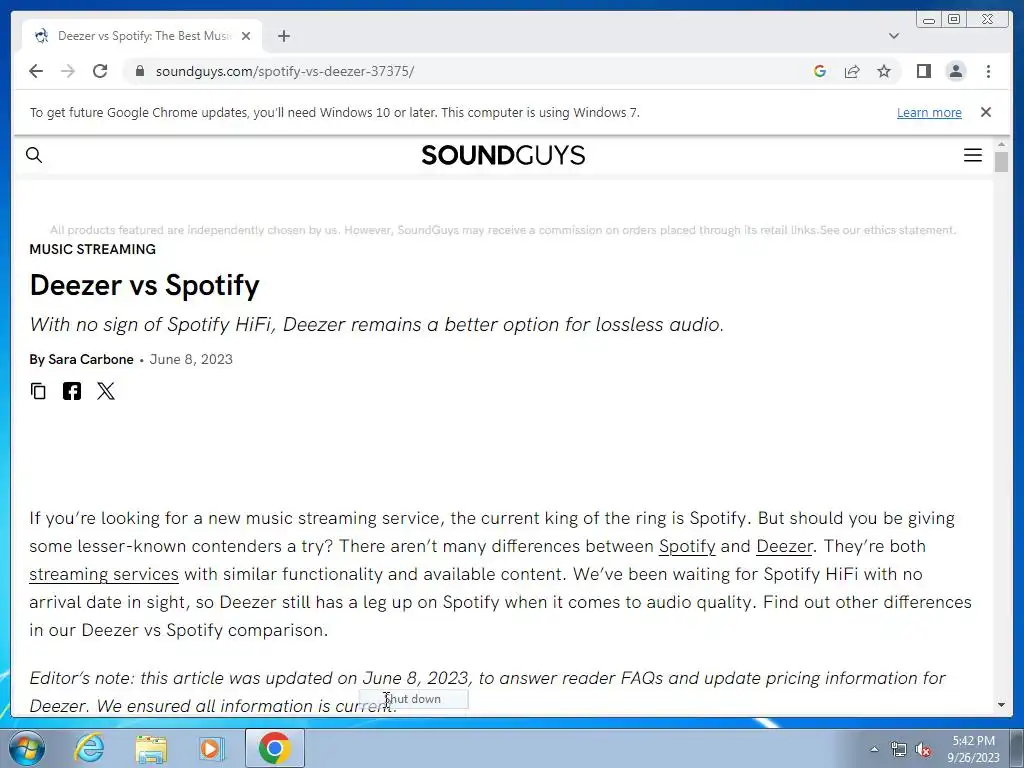Open SoundGuys site search
This screenshot has width=1024, height=768.
tap(34, 155)
